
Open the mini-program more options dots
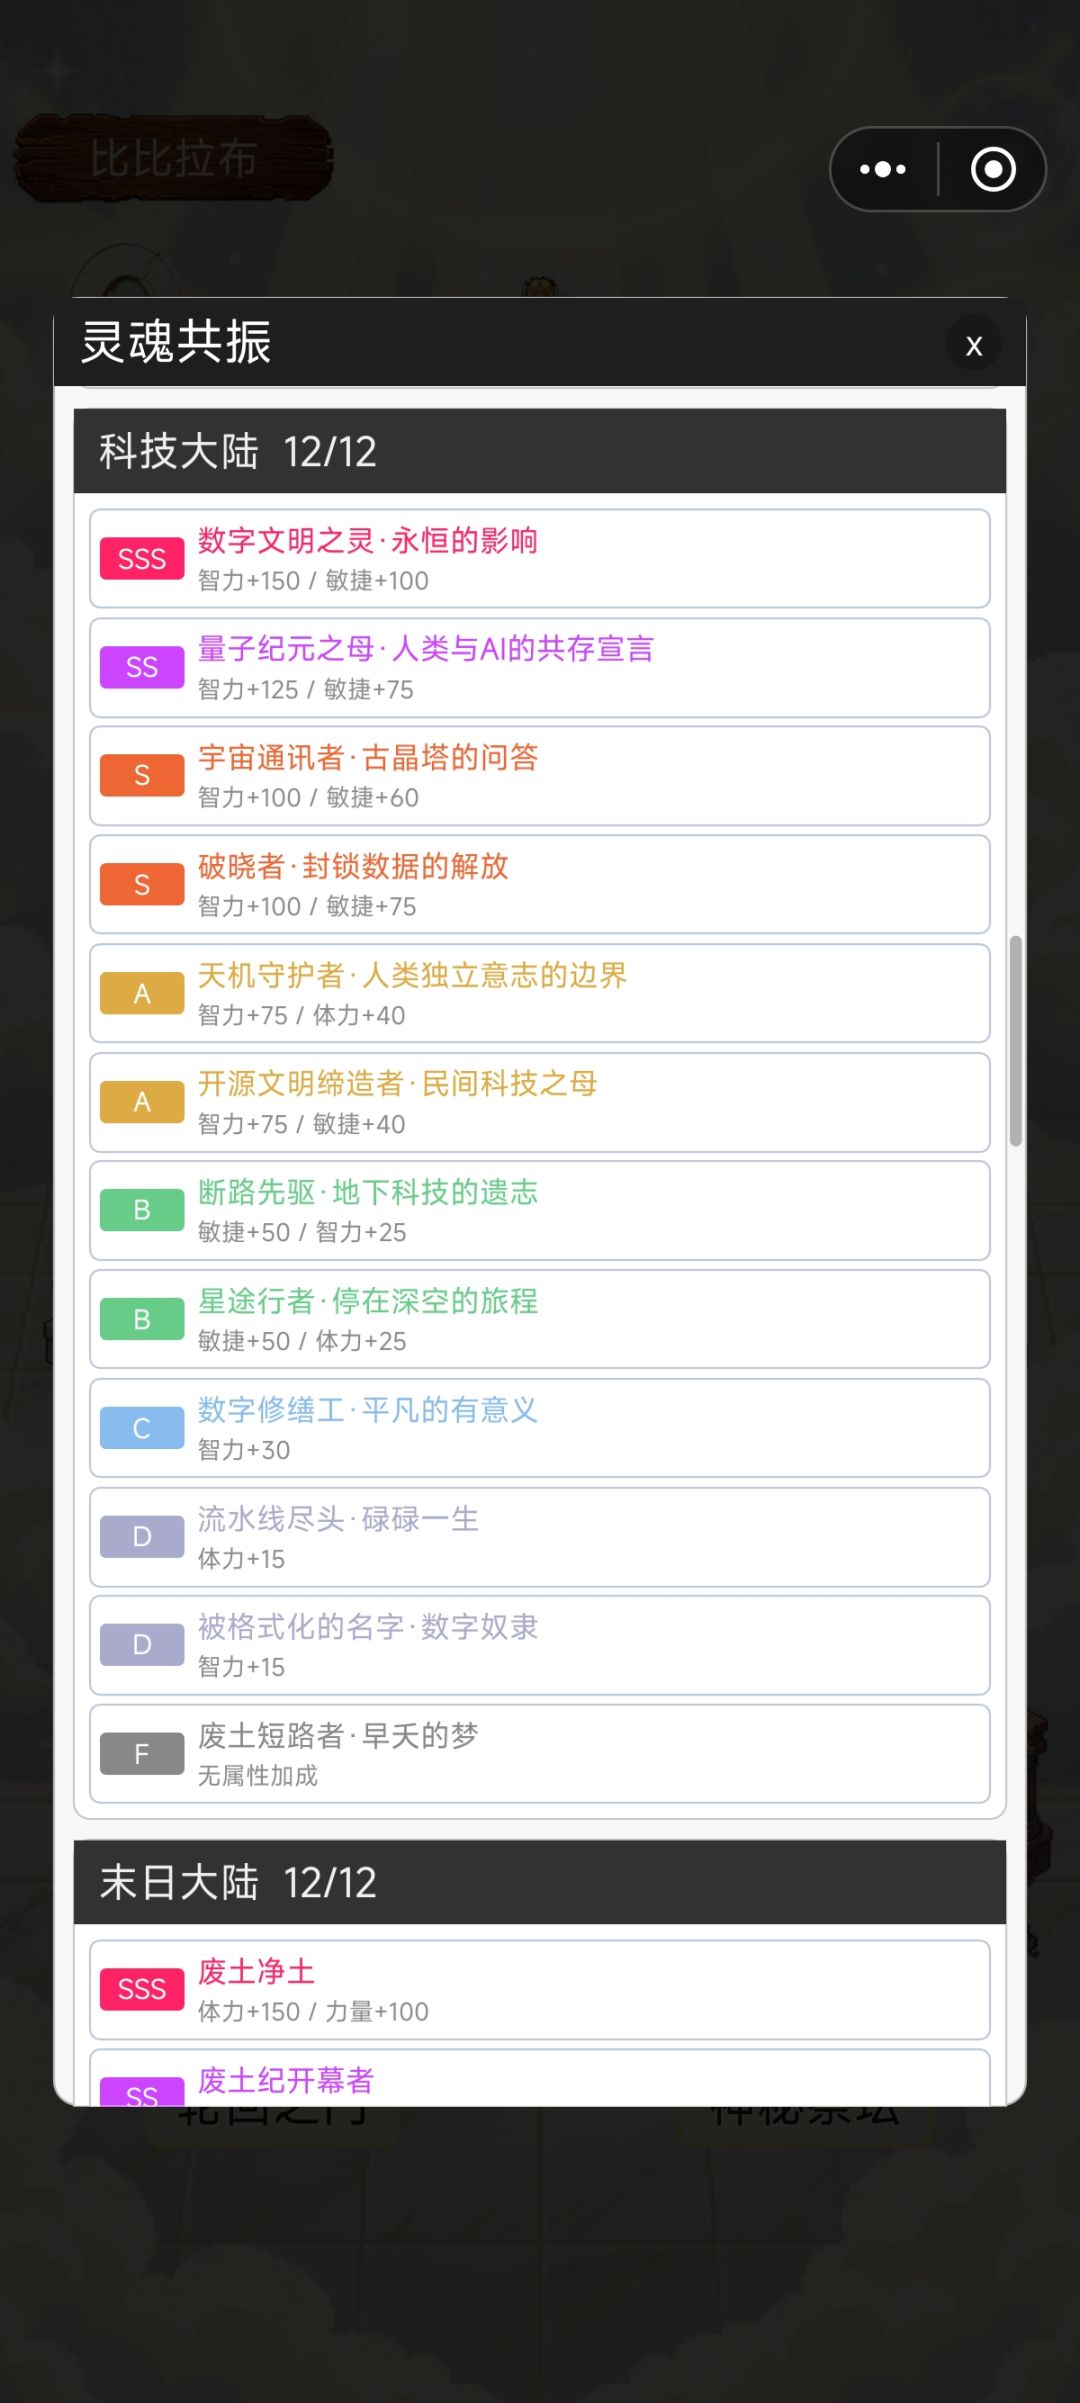click(883, 169)
